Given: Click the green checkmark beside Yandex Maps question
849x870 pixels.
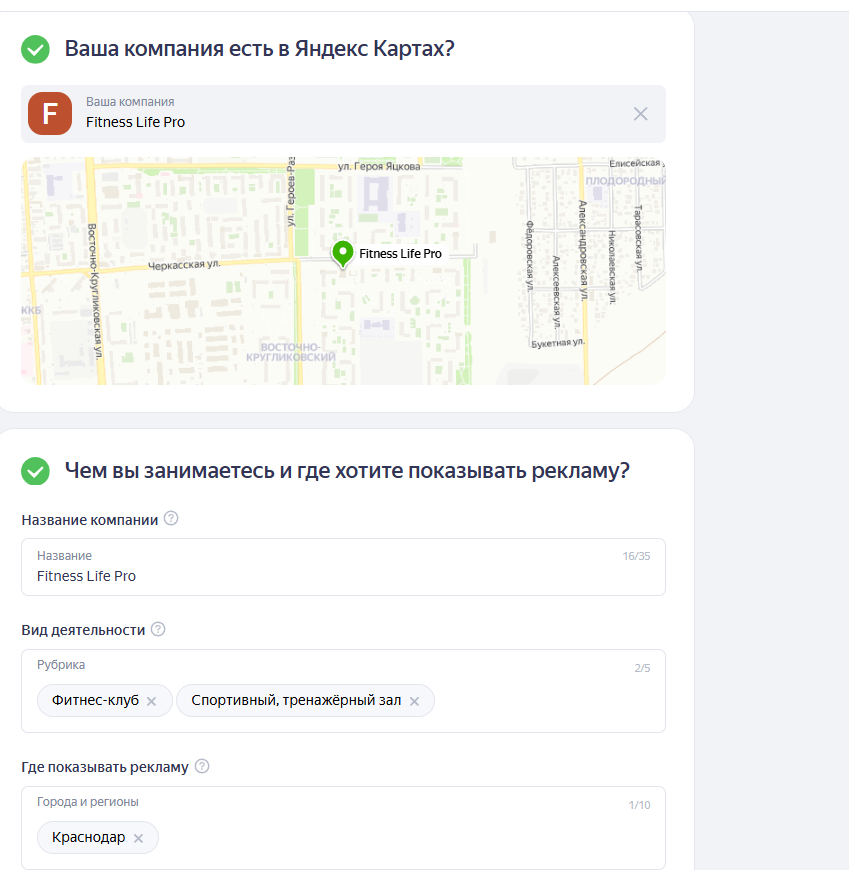Looking at the screenshot, I should 36,49.
